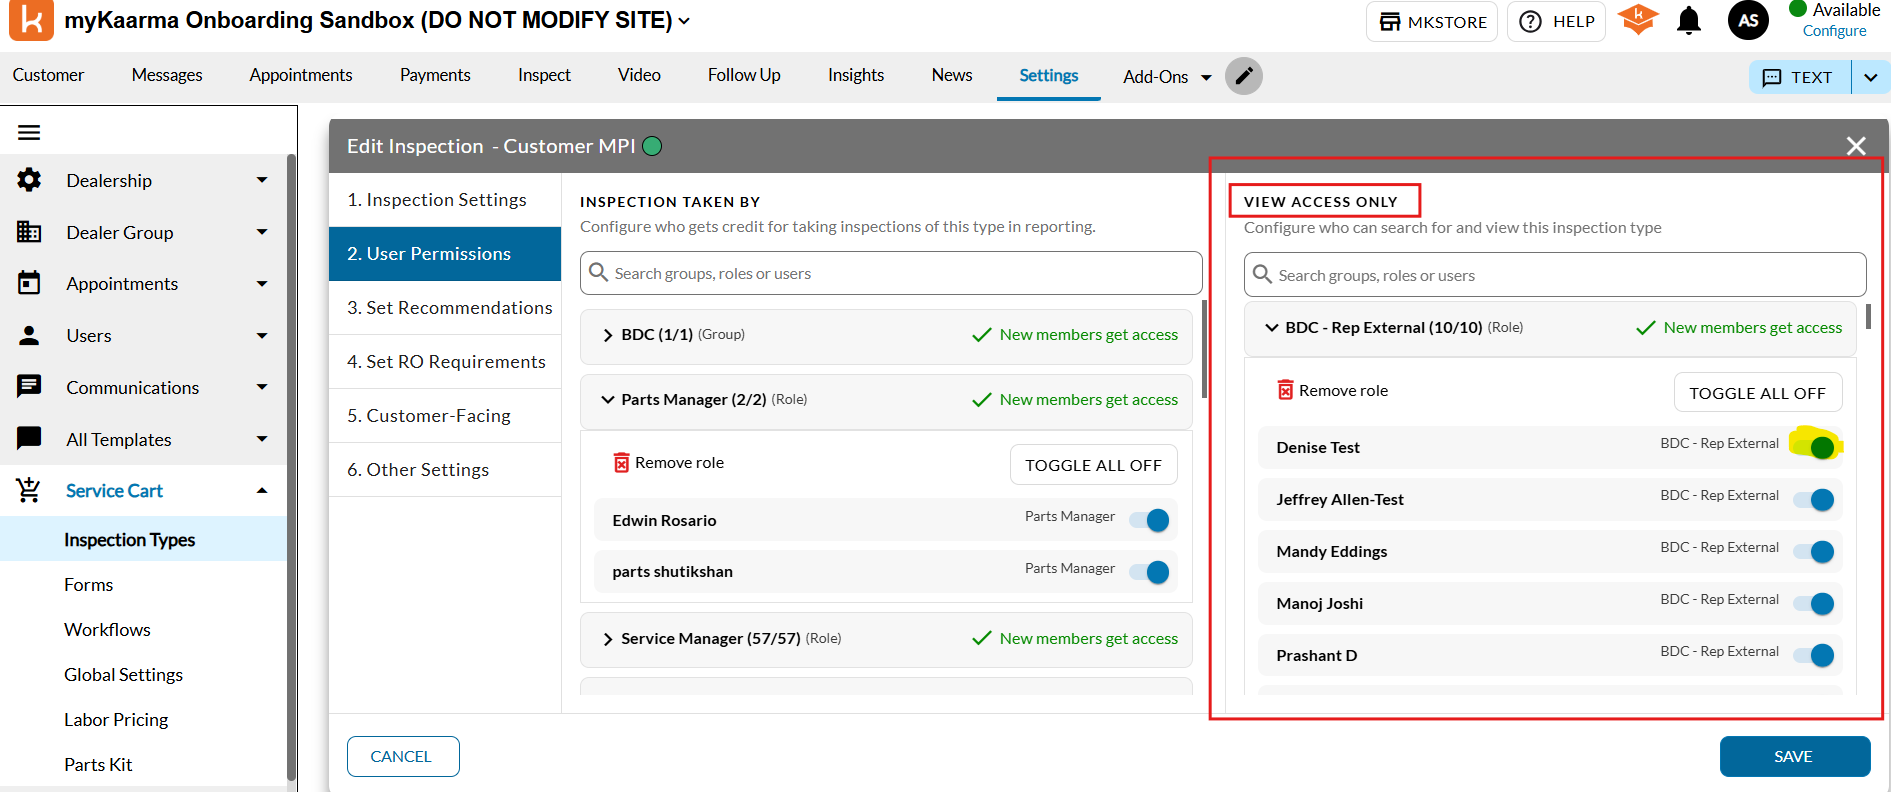Toggle off parts shutikshan's access switch

click(x=1150, y=571)
